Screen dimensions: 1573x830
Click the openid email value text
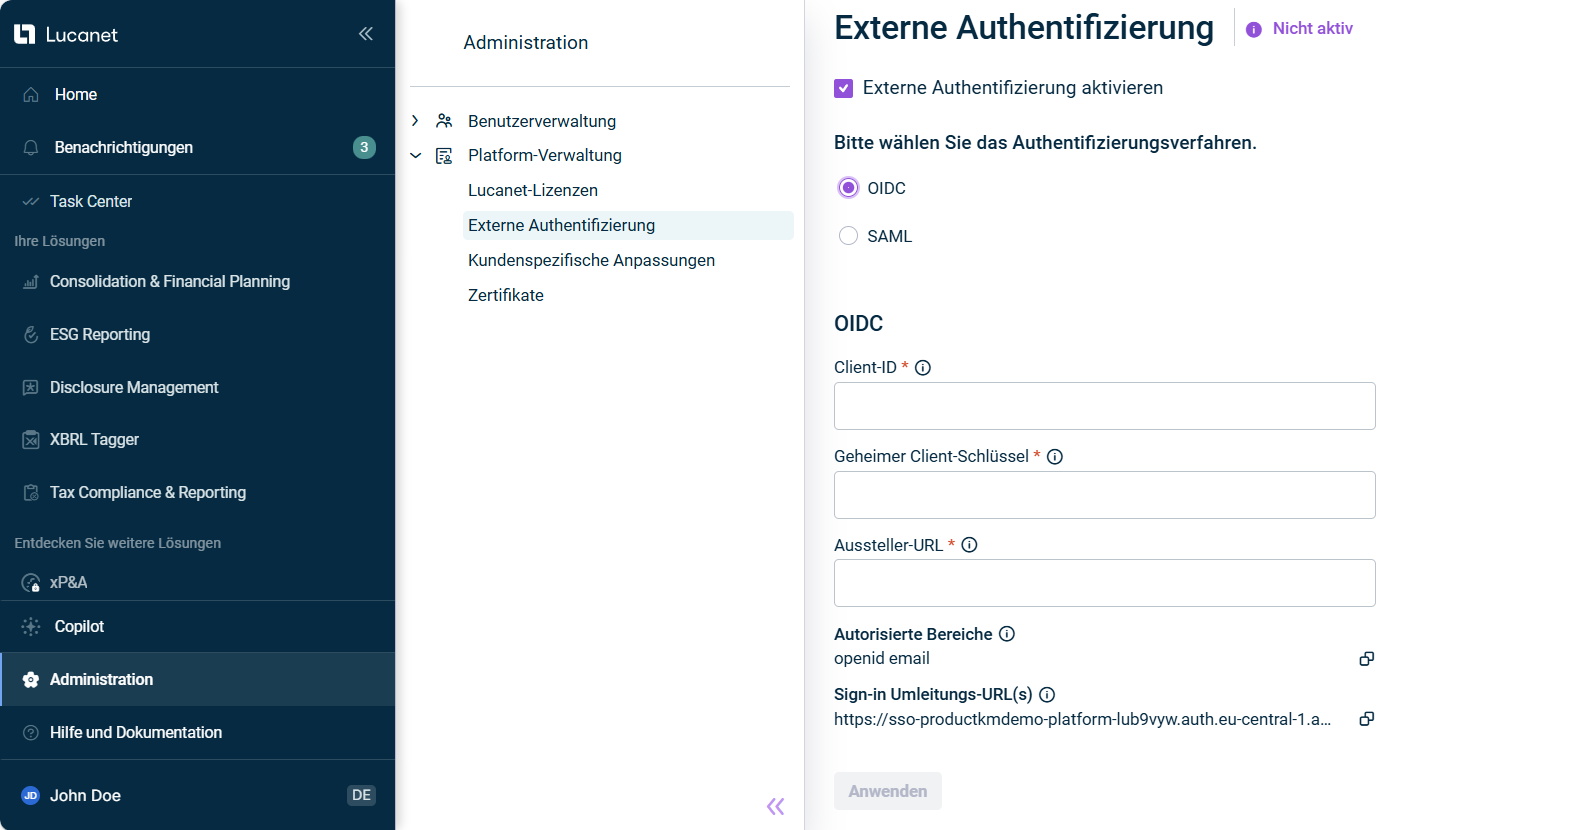(x=882, y=658)
